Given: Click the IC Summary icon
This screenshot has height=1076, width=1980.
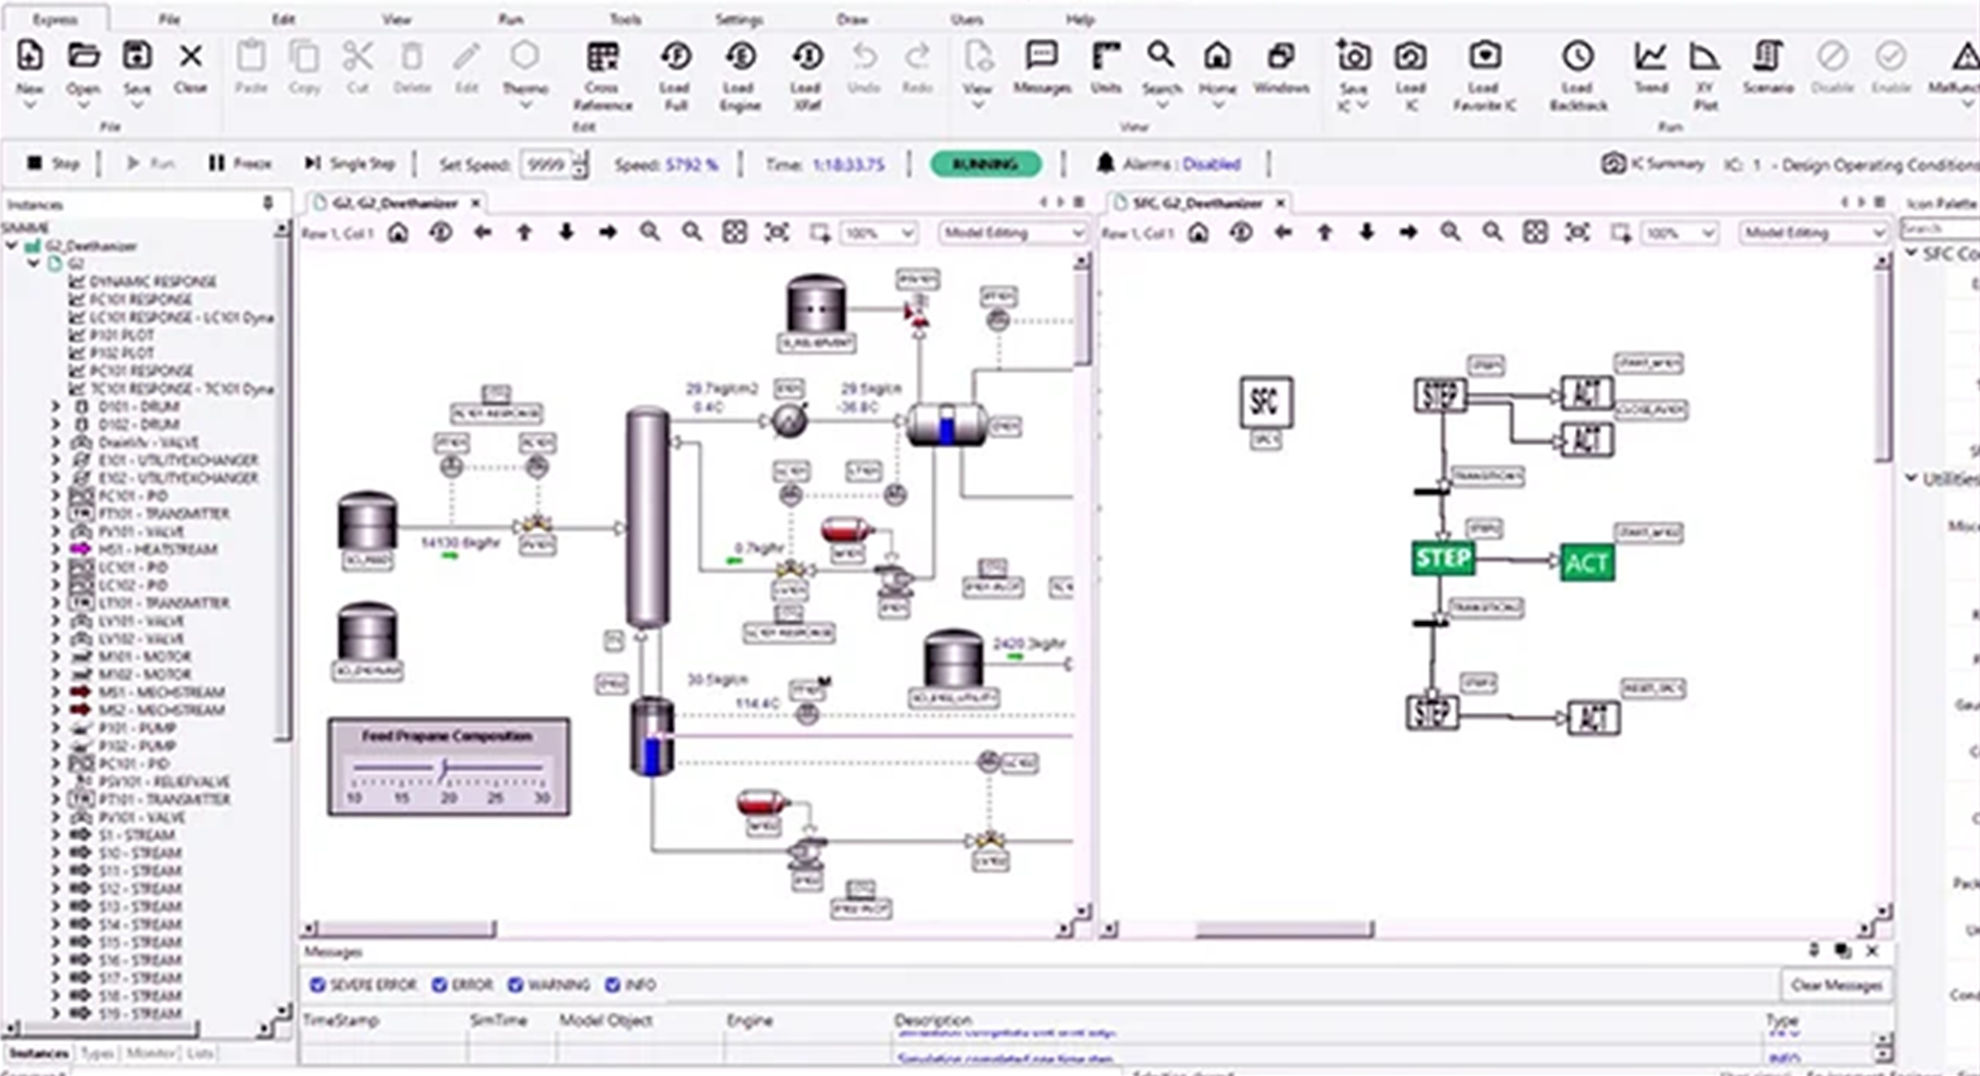Looking at the screenshot, I should coord(1612,163).
